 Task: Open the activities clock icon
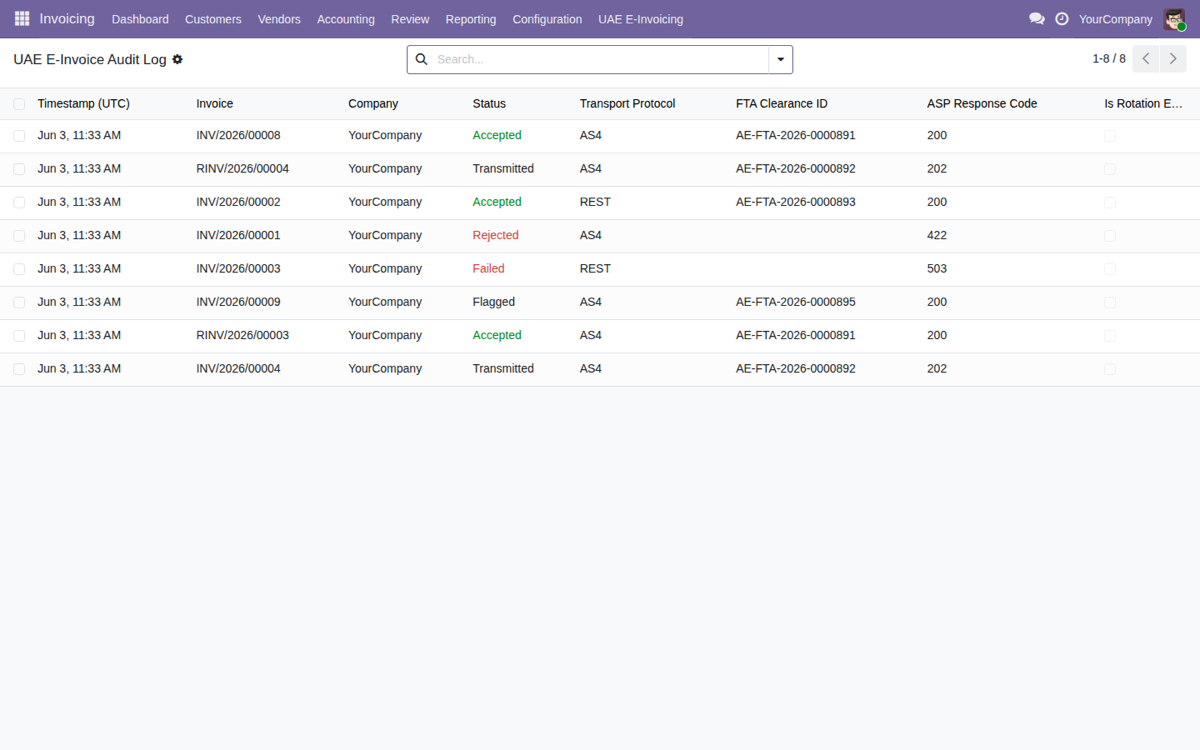pyautogui.click(x=1062, y=19)
